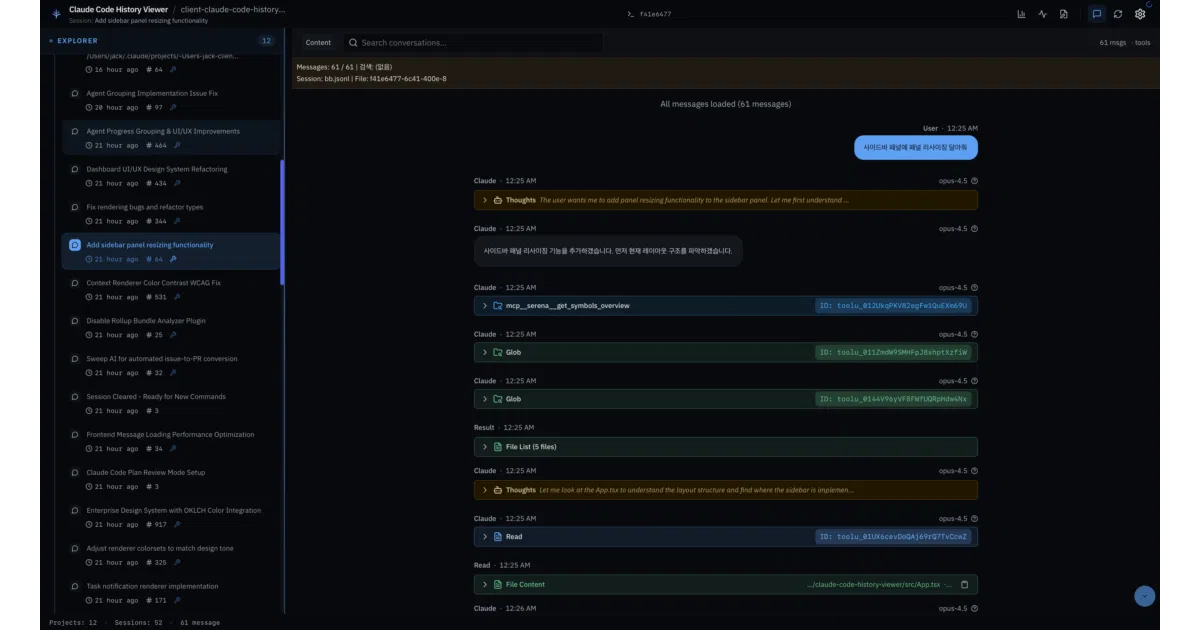1200x630 pixels.
Task: Open session Dashboard UI/UX Design System Refactoring
Action: [170, 175]
